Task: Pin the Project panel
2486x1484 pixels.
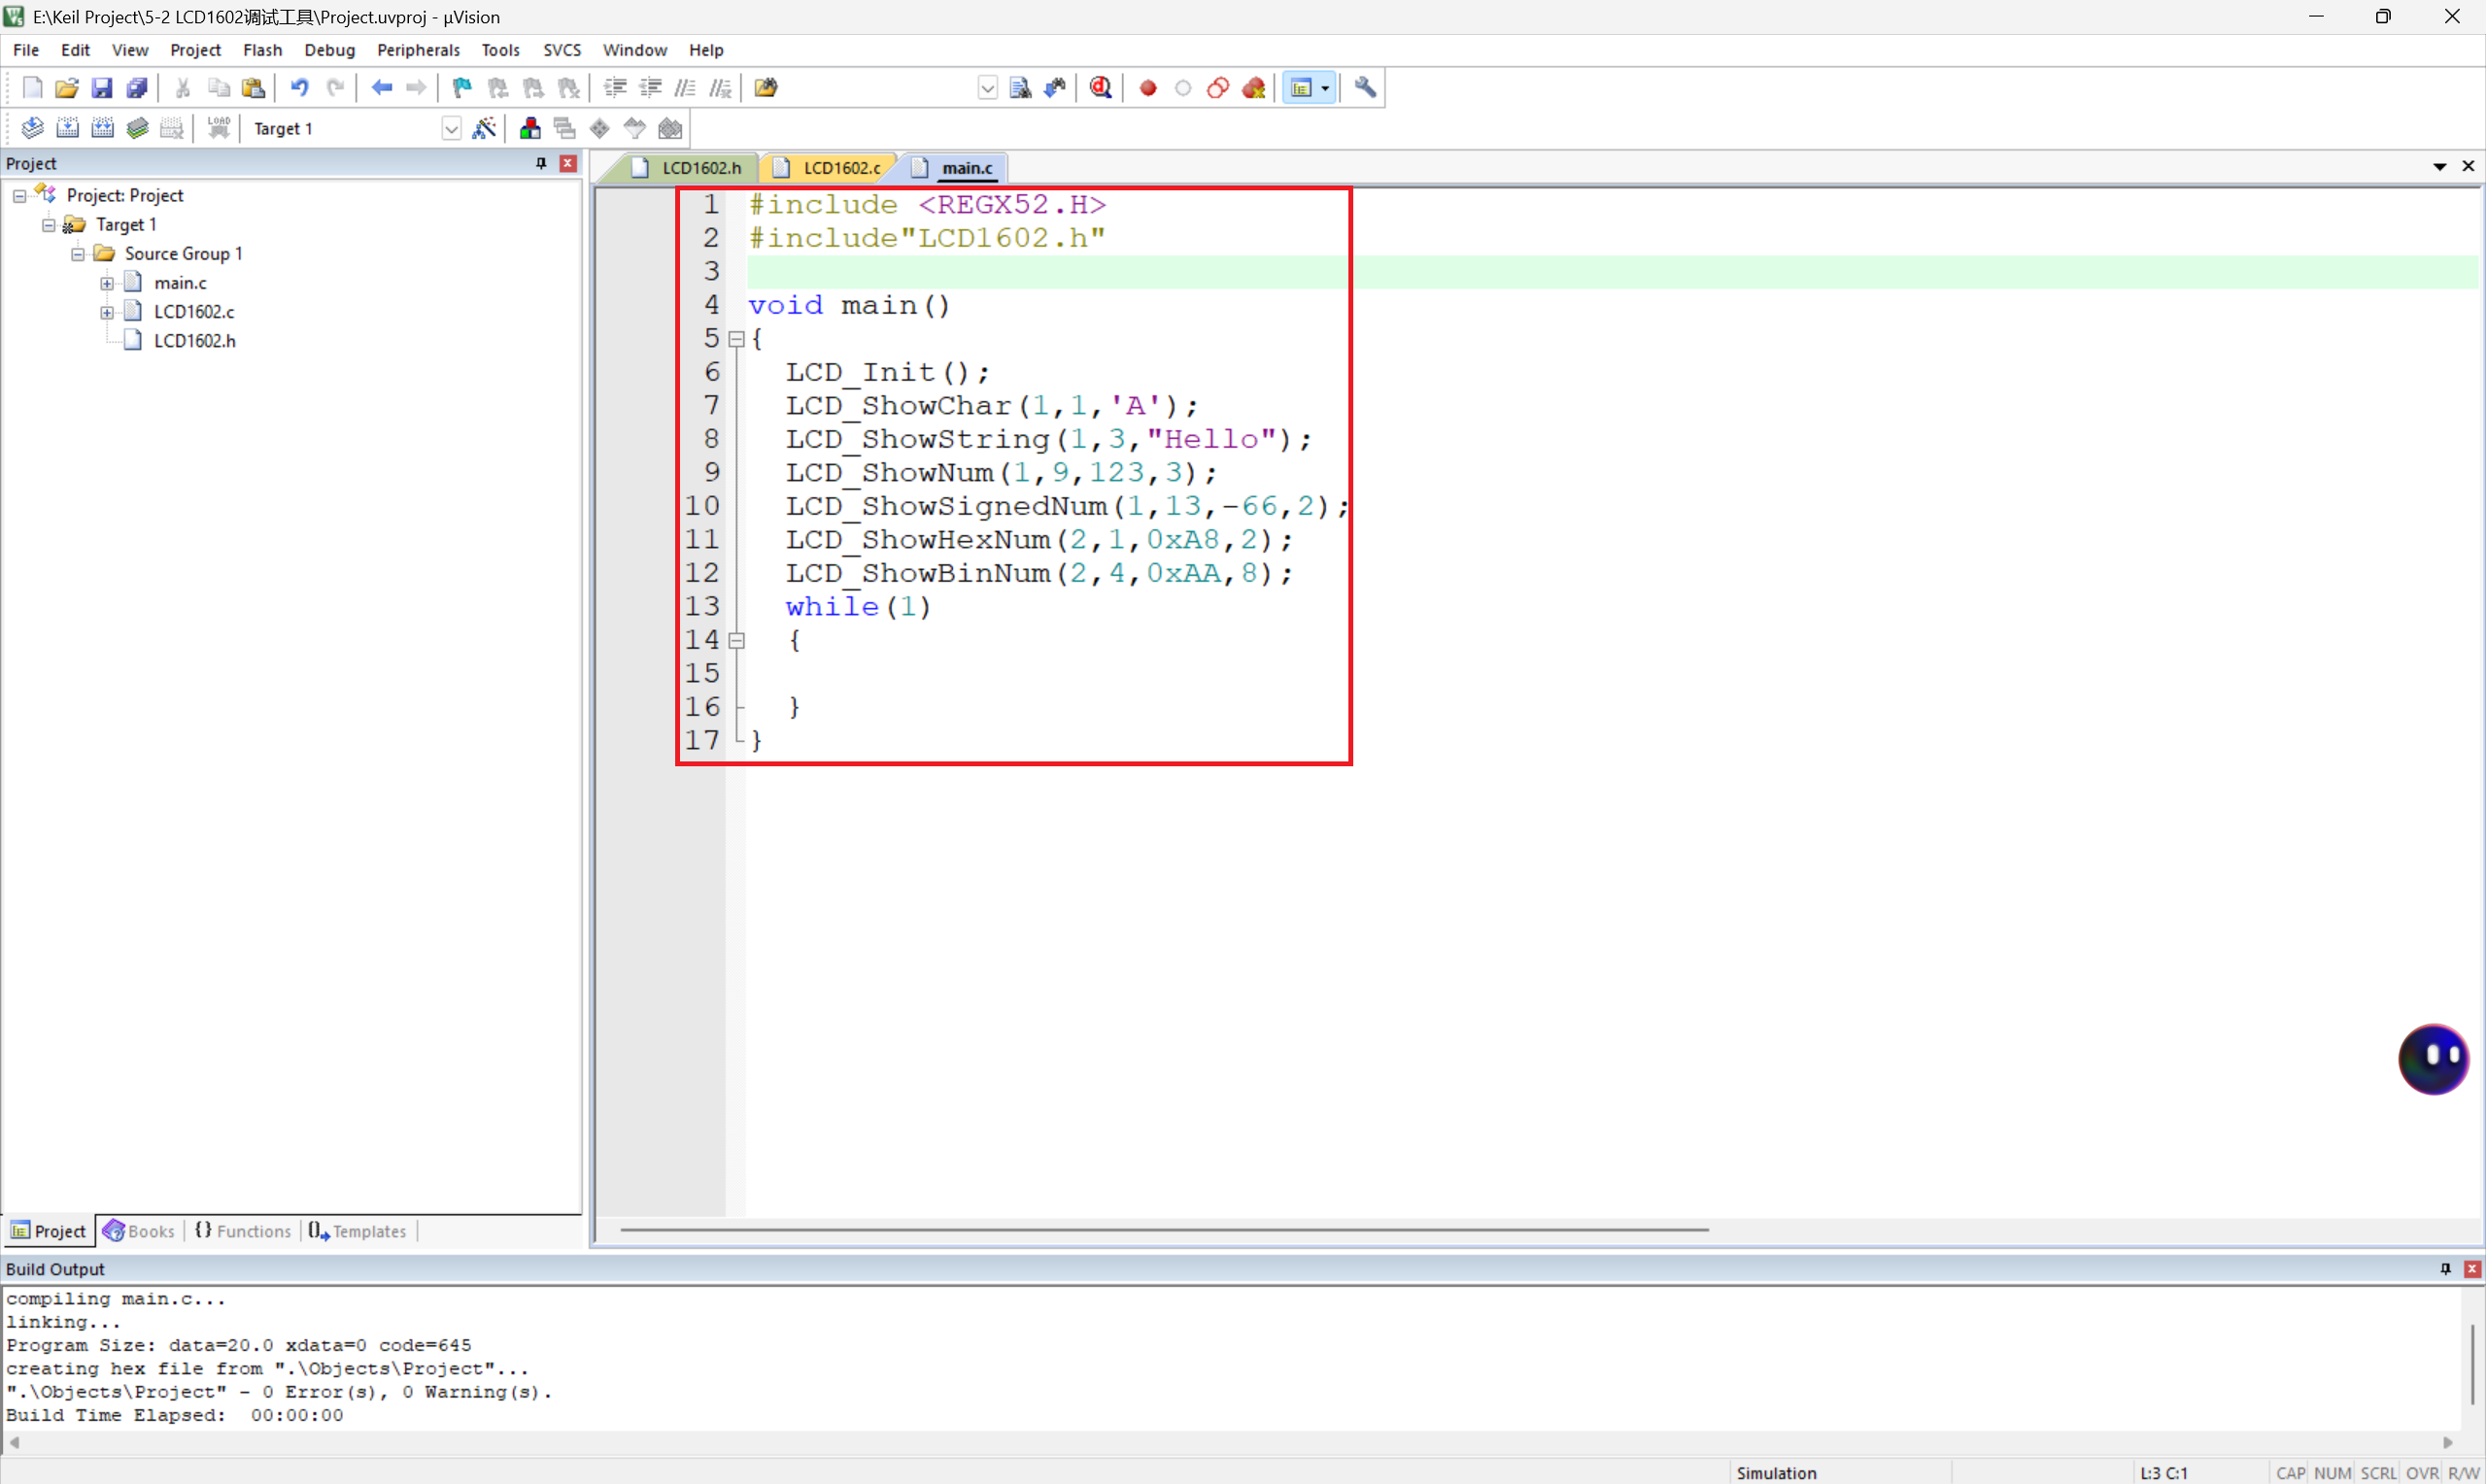Action: (x=541, y=163)
